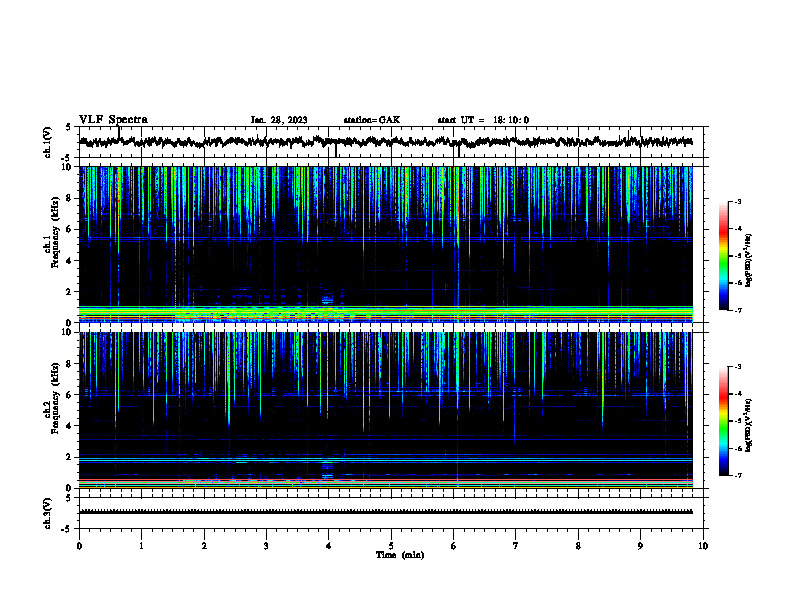This screenshot has height=612, width=792.
Task: Select the 9 minute tick on time axis
Action: point(640,546)
